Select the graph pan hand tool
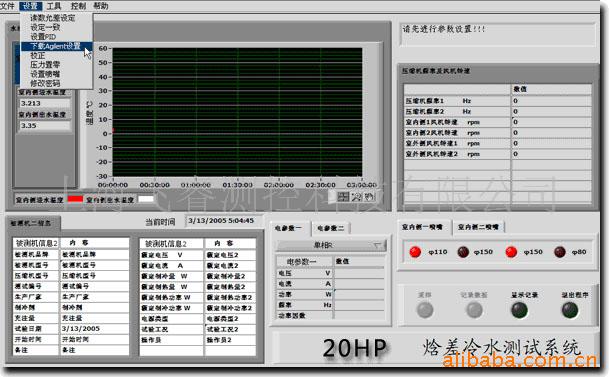This screenshot has width=610, height=377. point(369,197)
